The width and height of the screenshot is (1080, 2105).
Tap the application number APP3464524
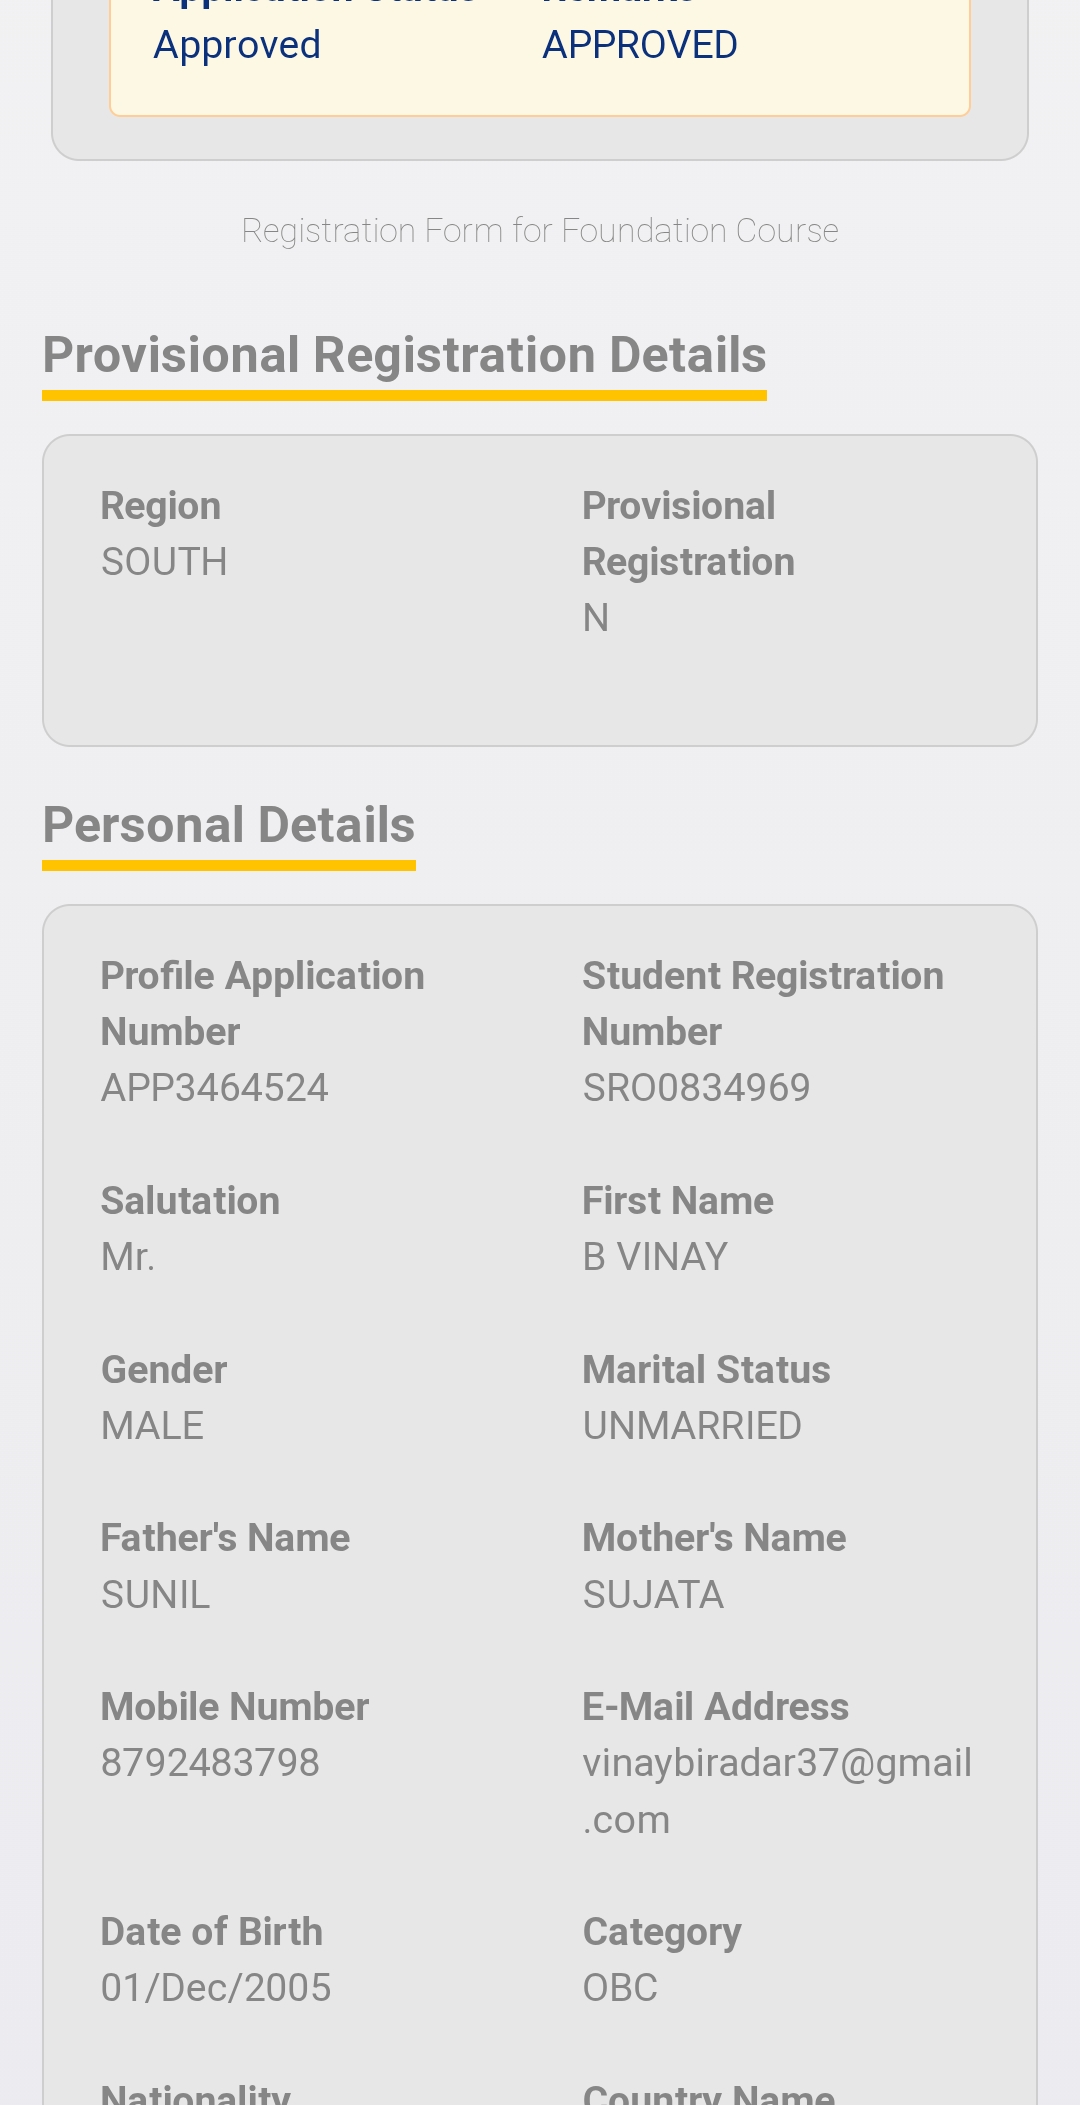point(214,1087)
